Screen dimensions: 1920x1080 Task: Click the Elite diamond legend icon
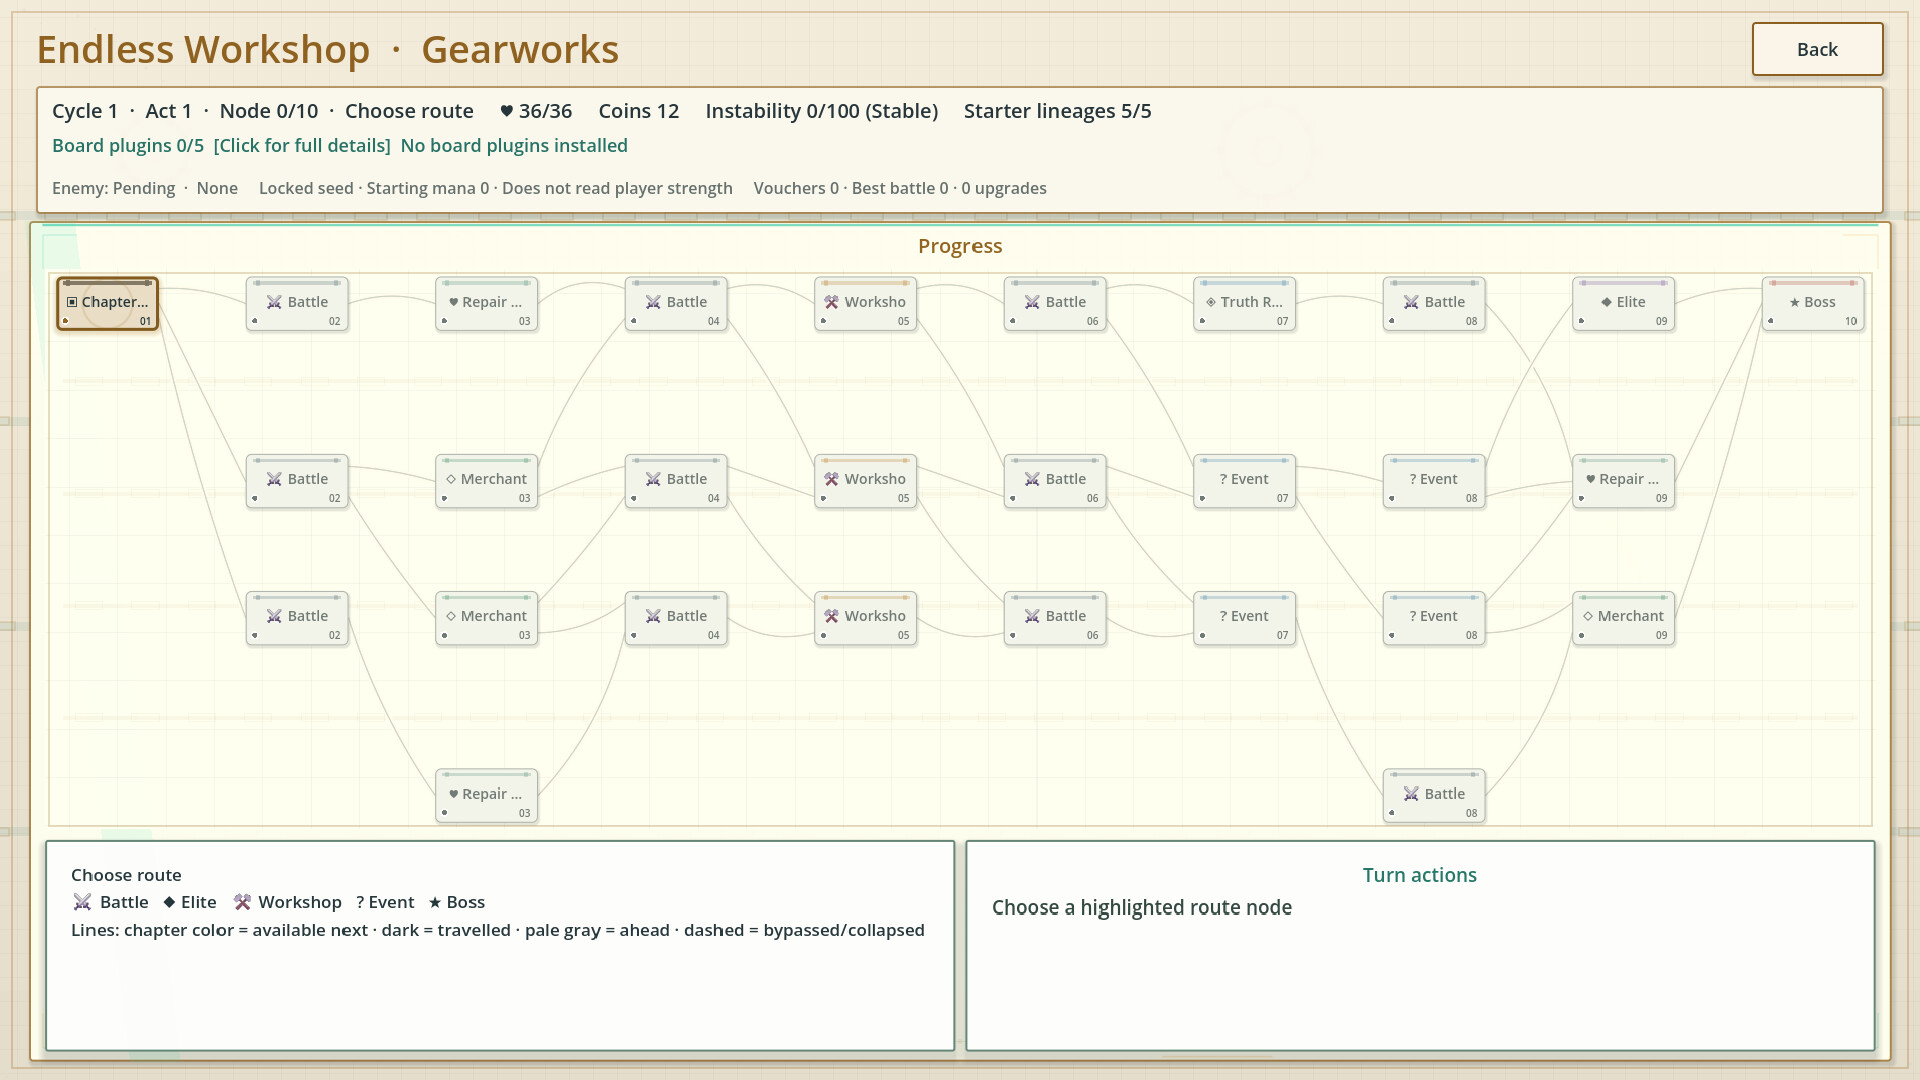169,902
